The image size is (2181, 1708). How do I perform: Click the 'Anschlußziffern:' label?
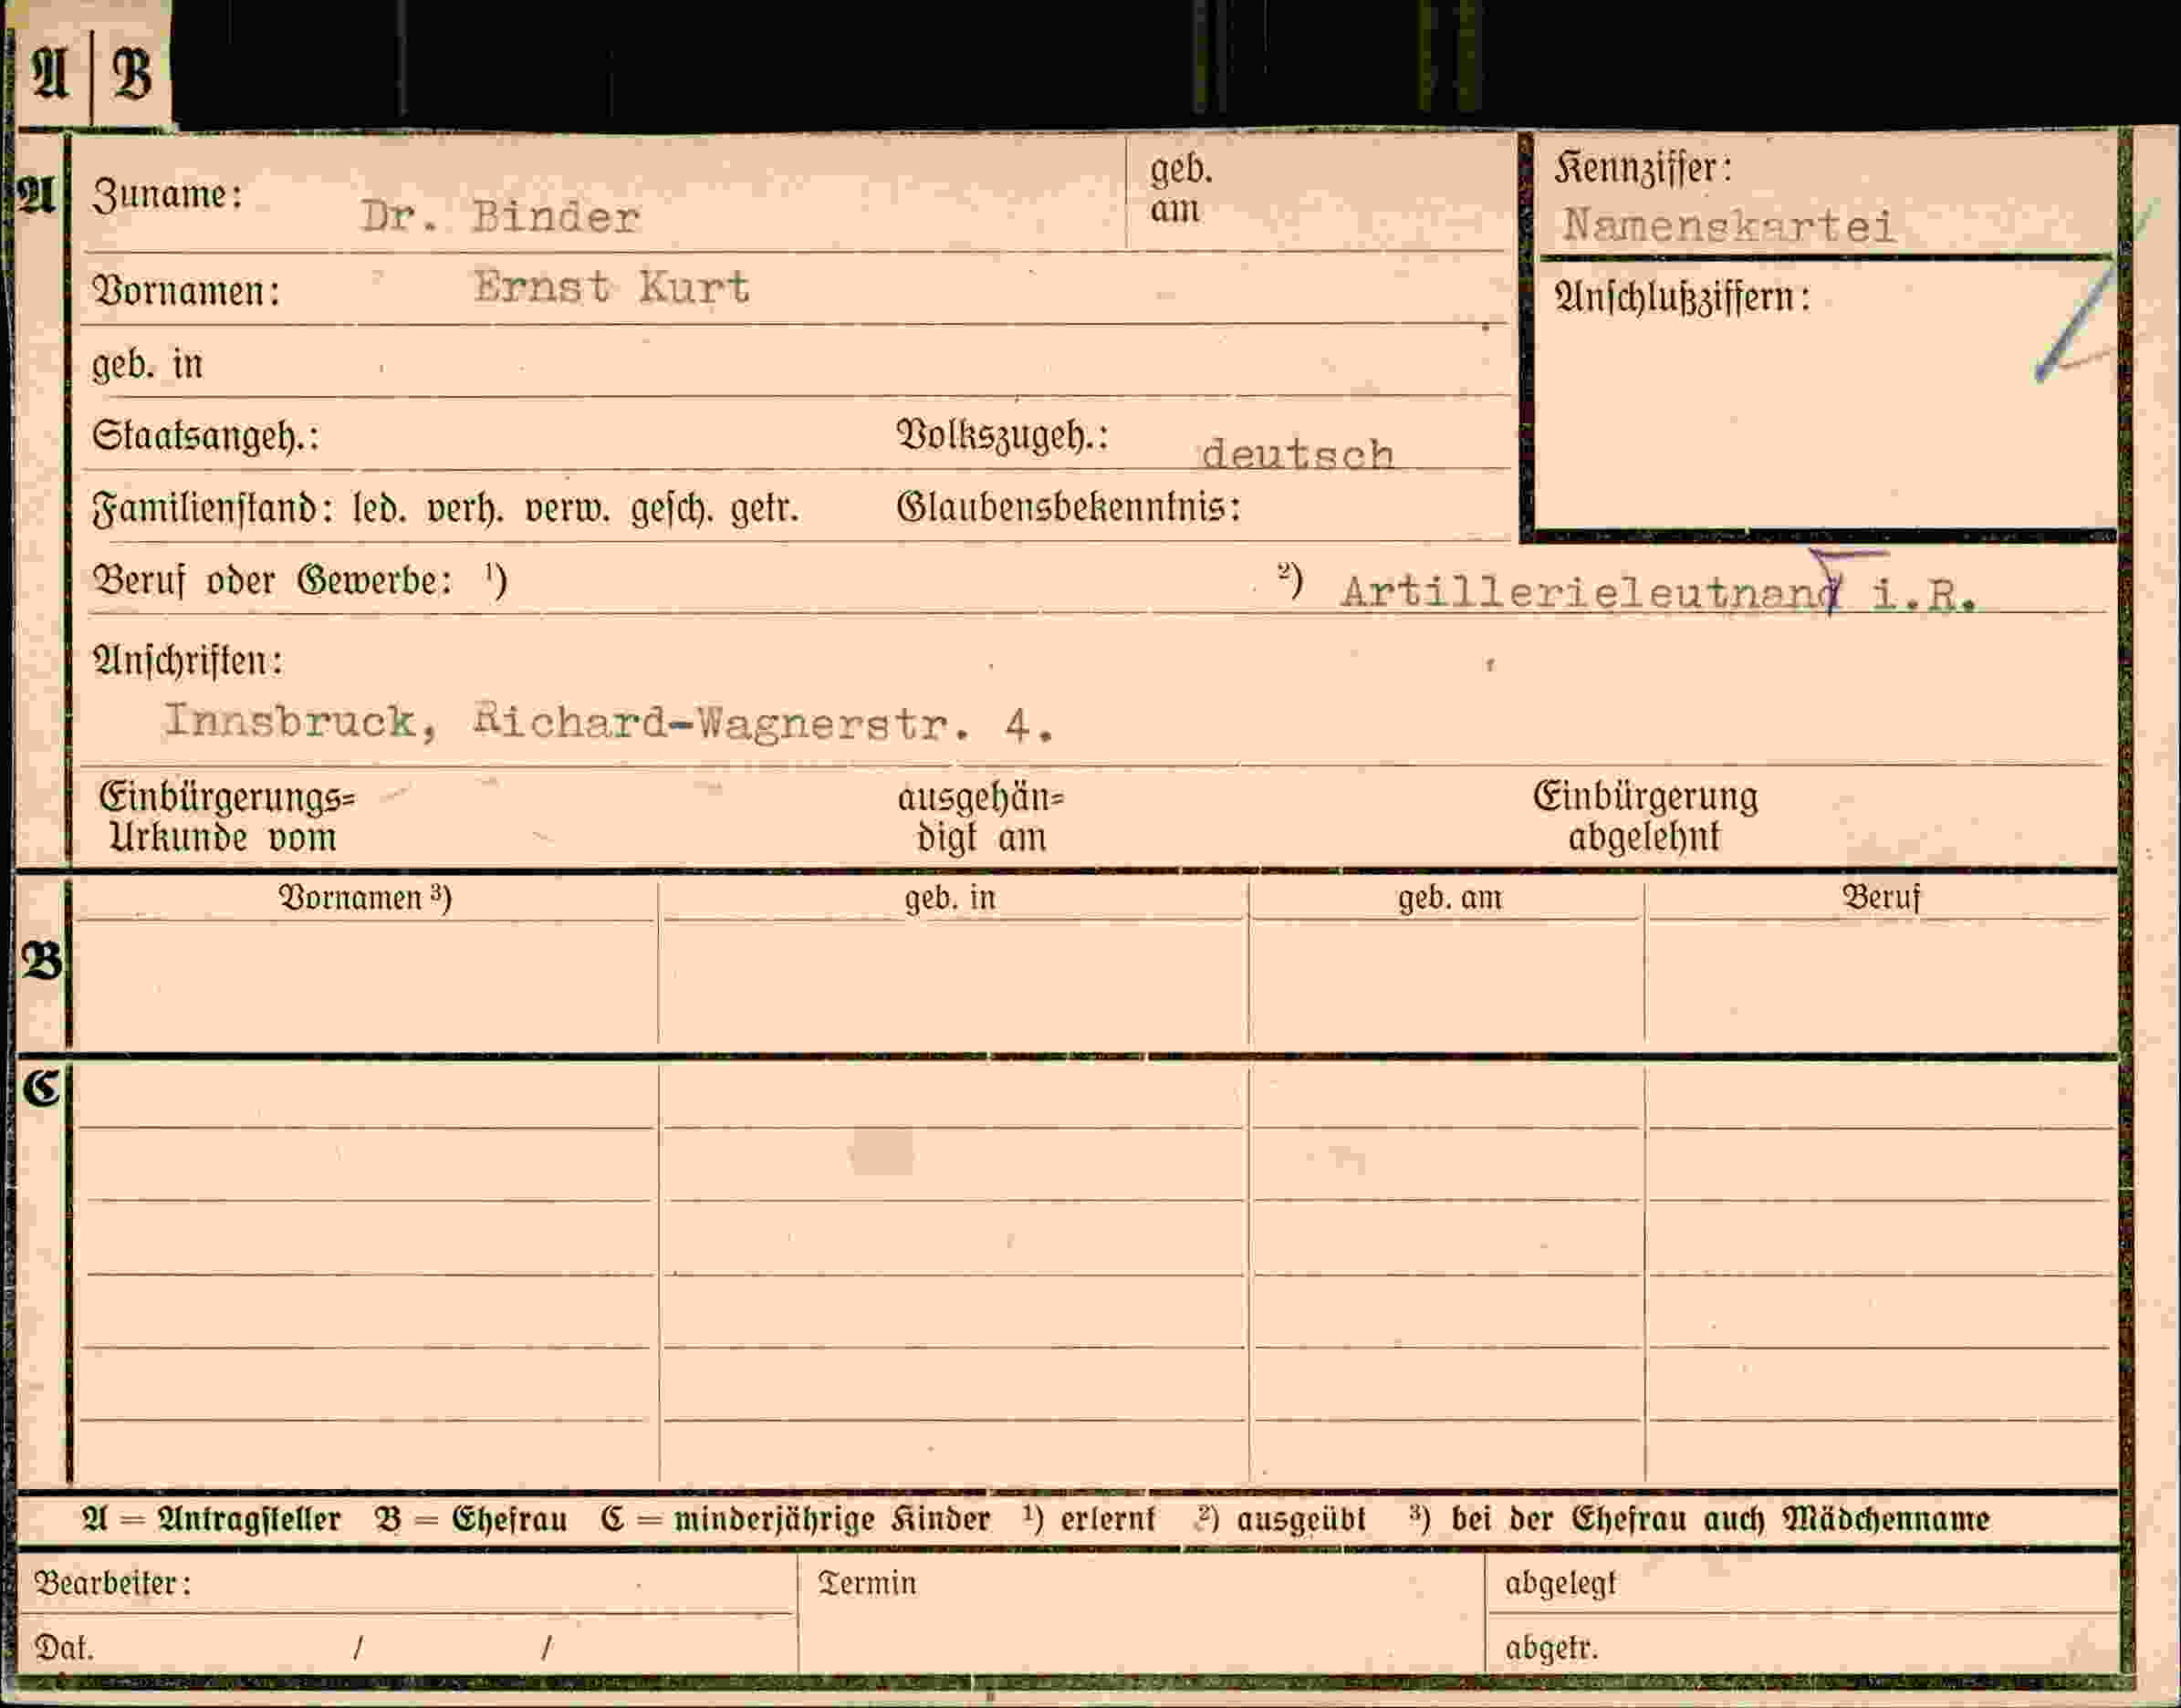(x=1682, y=297)
